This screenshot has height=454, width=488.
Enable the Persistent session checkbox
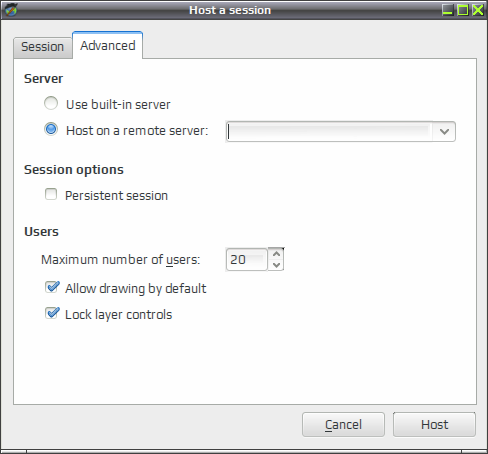click(x=51, y=194)
